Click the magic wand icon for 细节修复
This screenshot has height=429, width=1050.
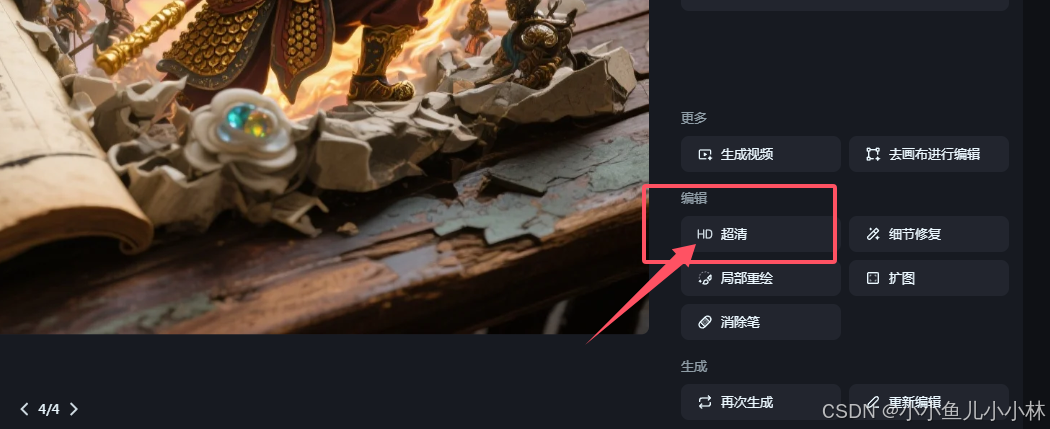[x=873, y=234]
